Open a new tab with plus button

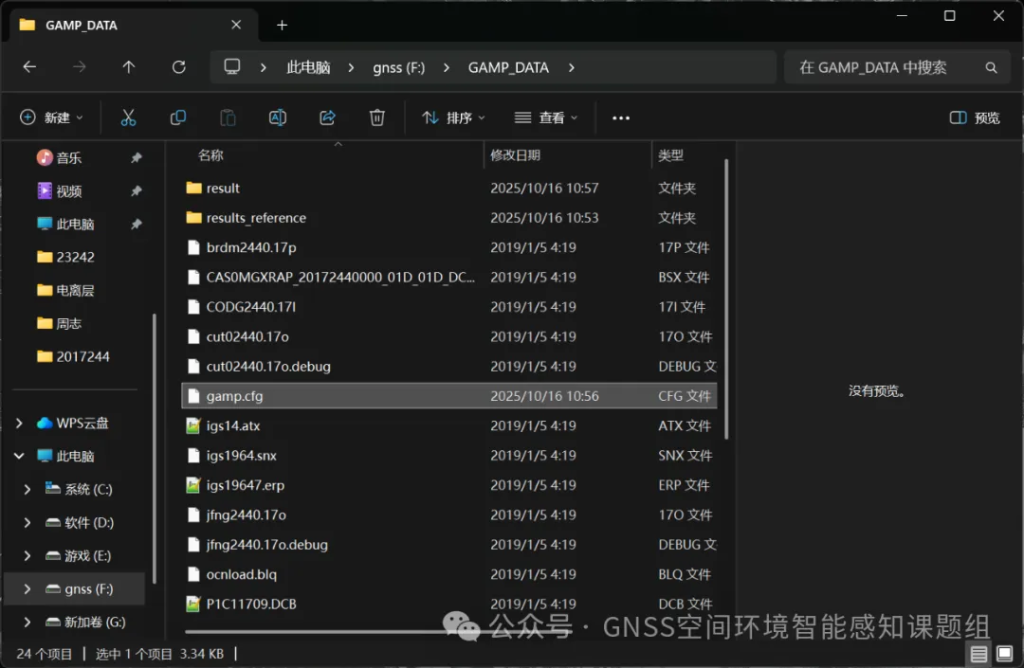282,25
